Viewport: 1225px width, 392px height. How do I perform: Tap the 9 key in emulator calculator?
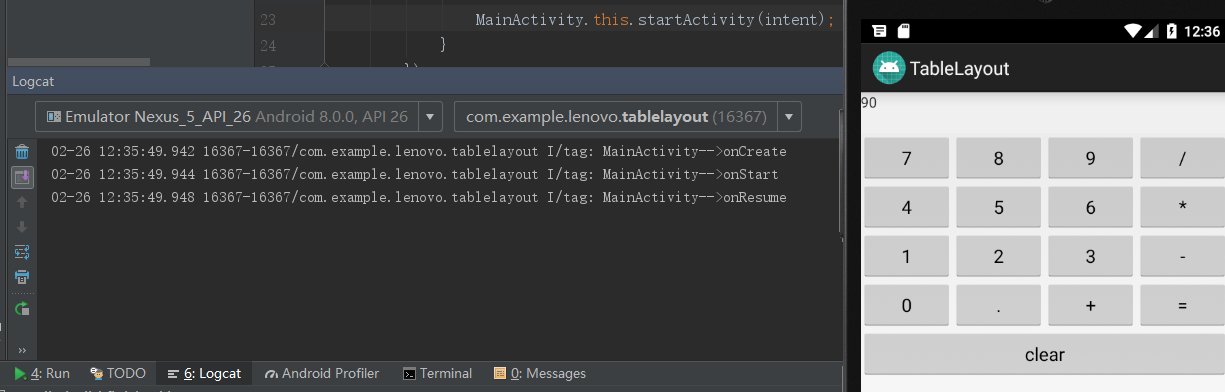click(x=1090, y=158)
